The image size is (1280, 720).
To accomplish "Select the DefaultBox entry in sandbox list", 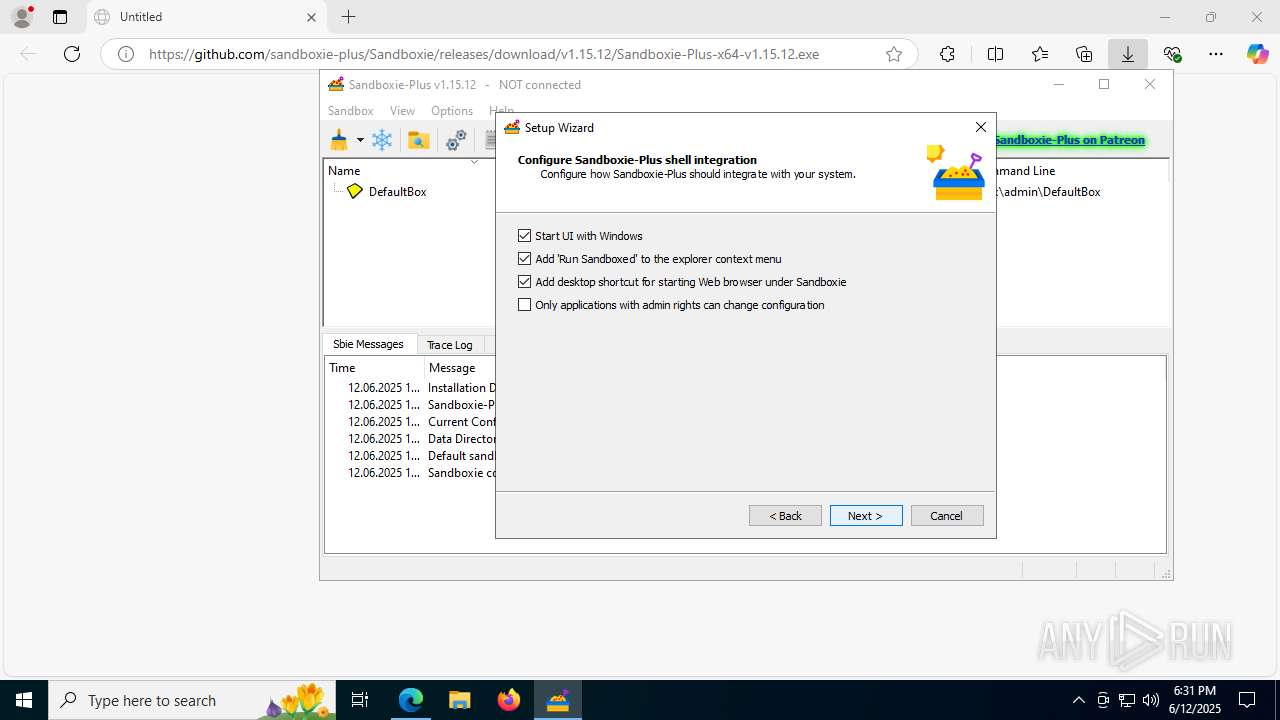I will pyautogui.click(x=397, y=191).
